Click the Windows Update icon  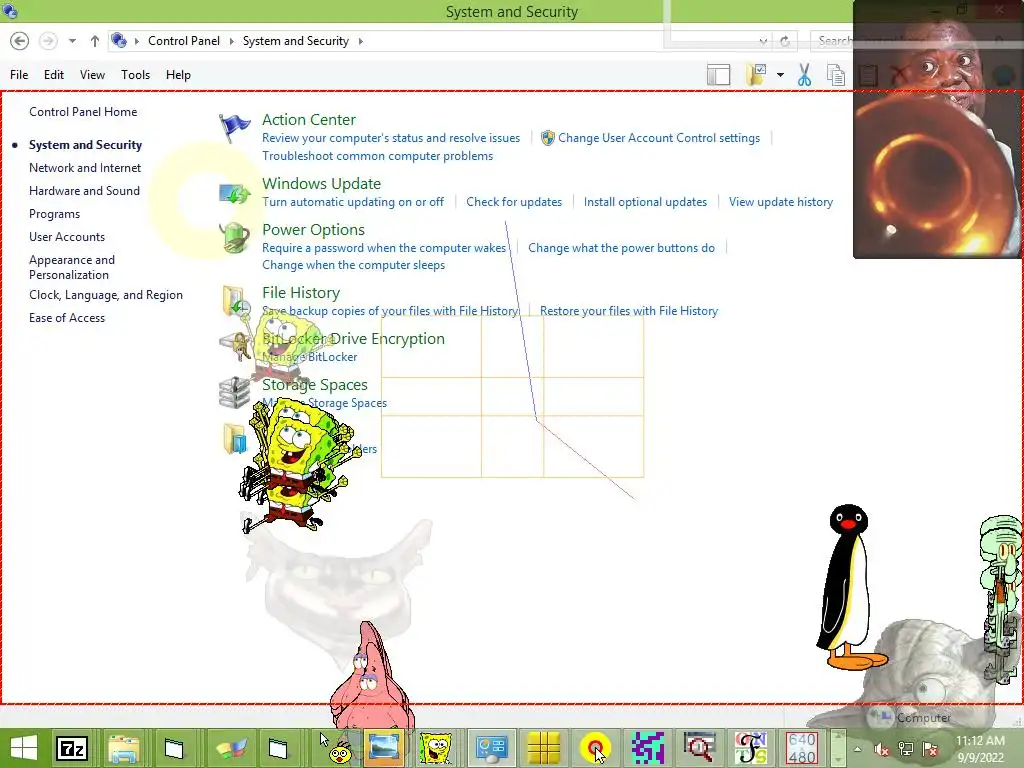click(234, 193)
